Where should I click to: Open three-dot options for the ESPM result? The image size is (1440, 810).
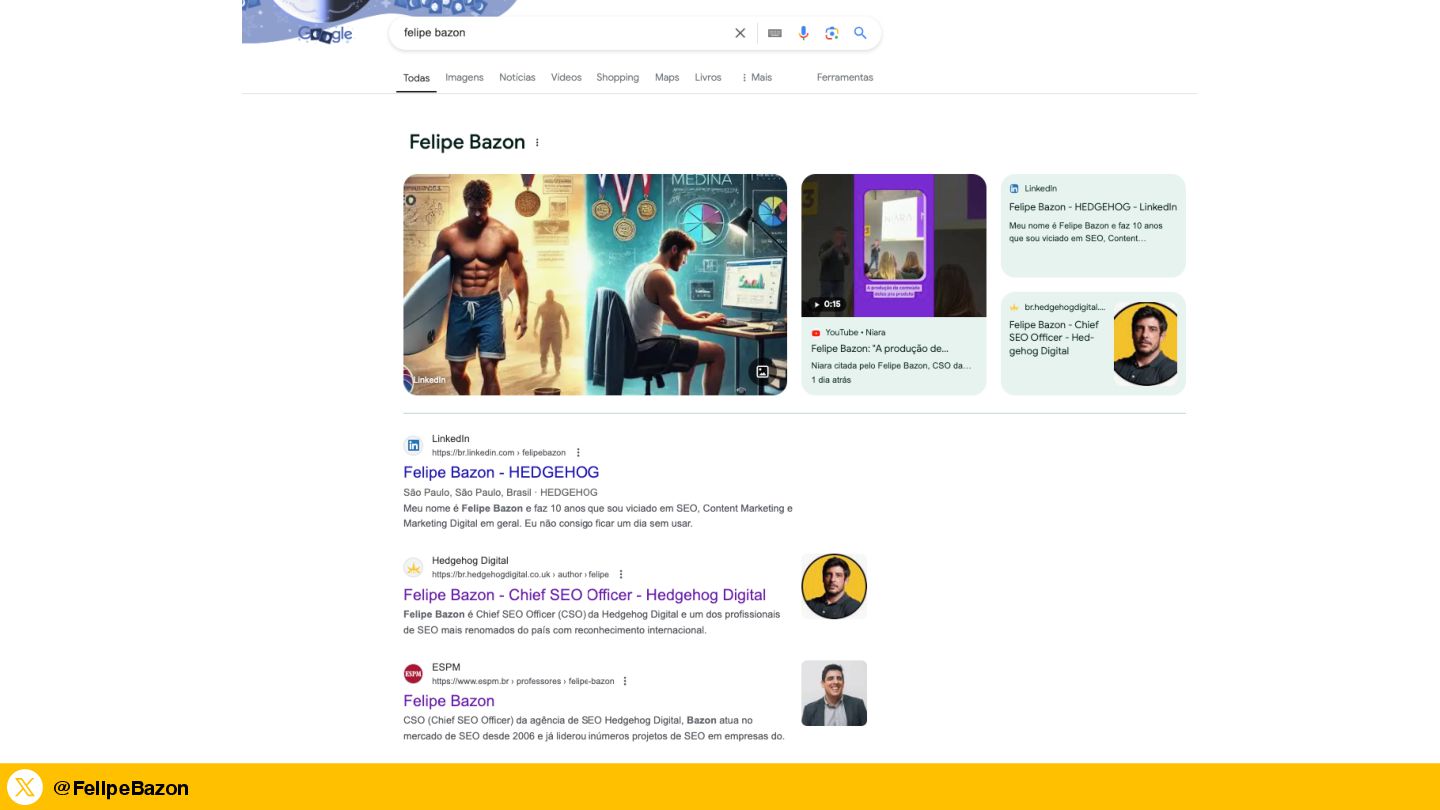point(625,681)
